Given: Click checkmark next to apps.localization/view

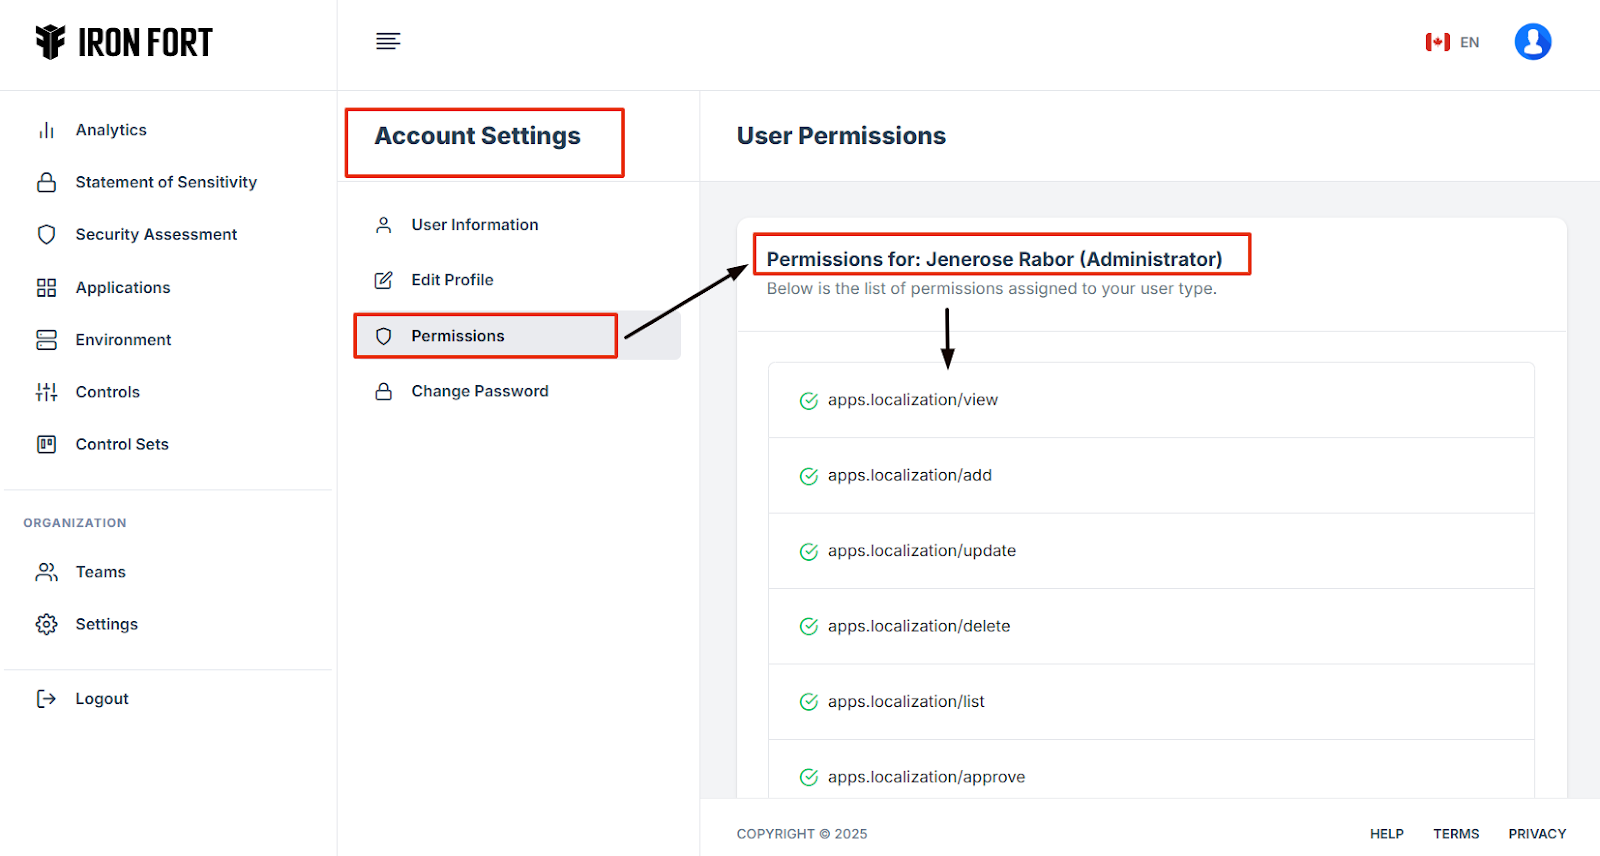Looking at the screenshot, I should 809,401.
